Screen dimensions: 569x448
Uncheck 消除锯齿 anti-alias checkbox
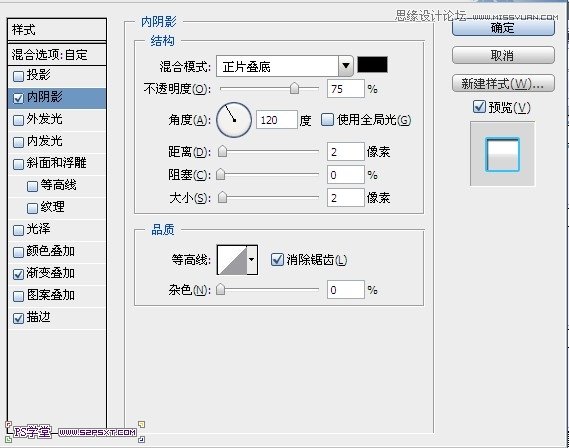[x=277, y=259]
